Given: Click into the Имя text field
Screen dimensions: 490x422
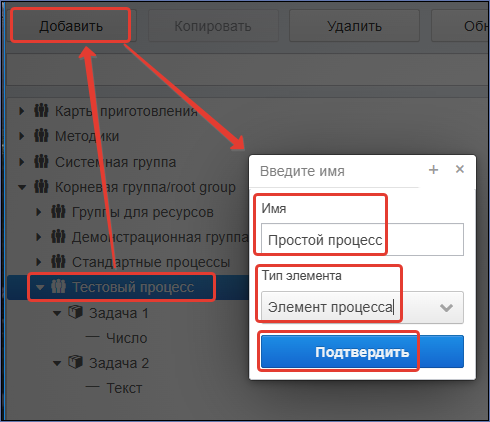Looking at the screenshot, I should [362, 240].
